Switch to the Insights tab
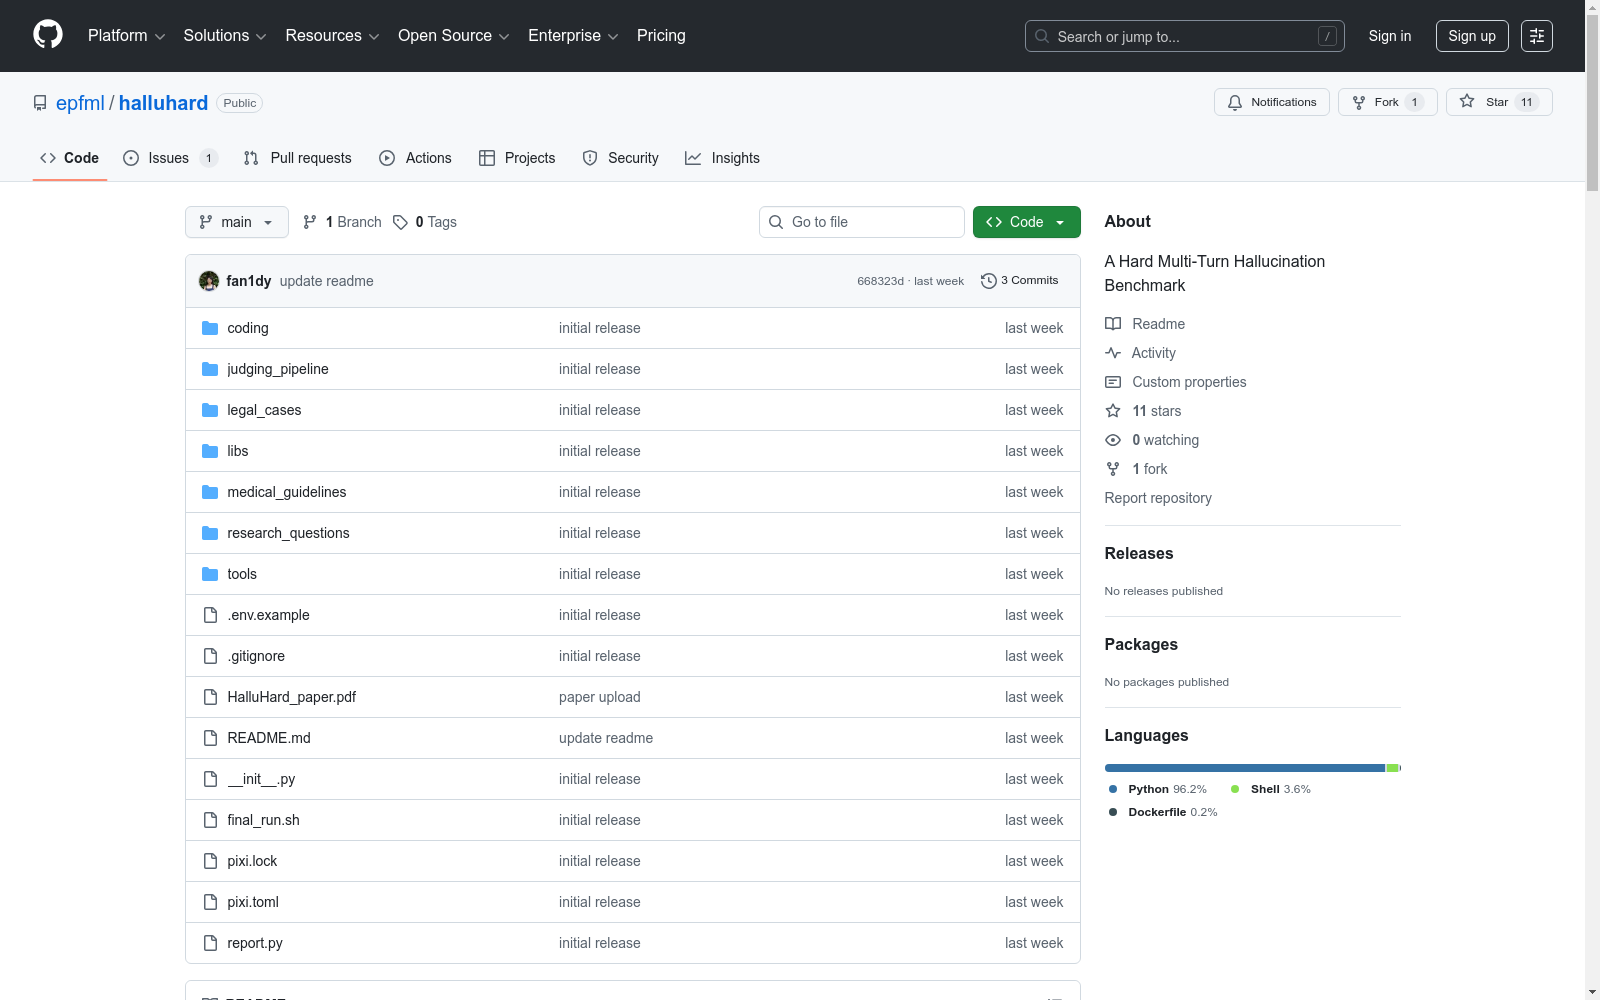The width and height of the screenshot is (1600, 1000). coord(722,158)
